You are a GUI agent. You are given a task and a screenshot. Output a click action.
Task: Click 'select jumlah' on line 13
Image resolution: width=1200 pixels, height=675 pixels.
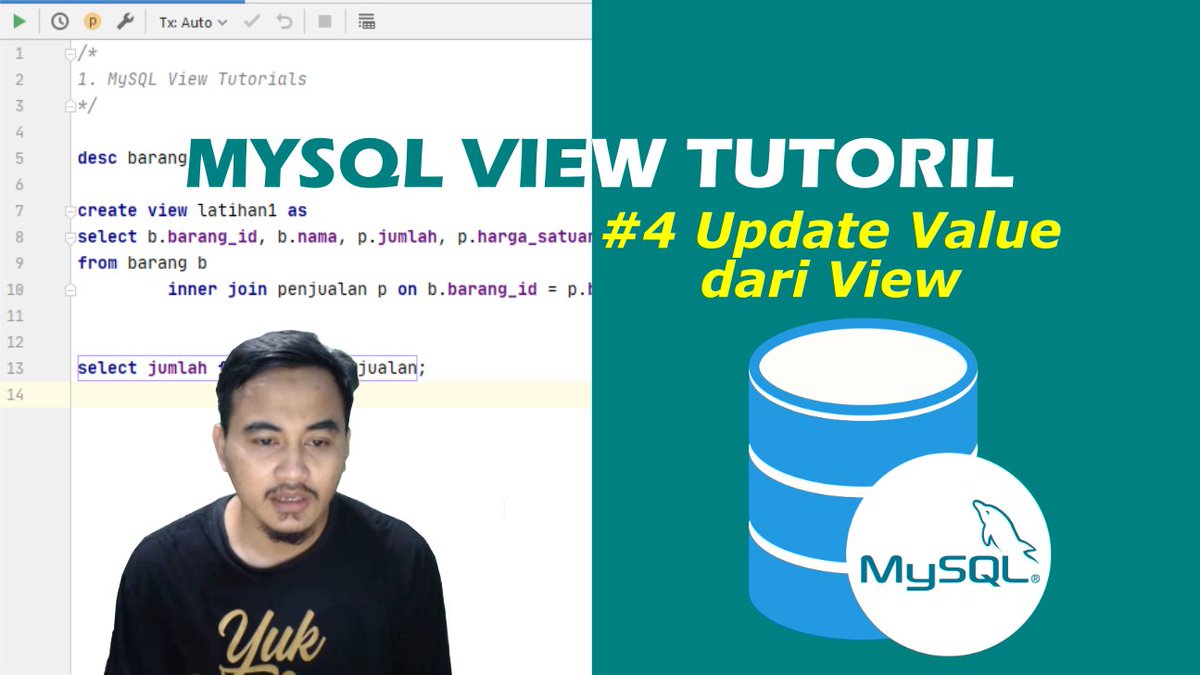tap(142, 368)
